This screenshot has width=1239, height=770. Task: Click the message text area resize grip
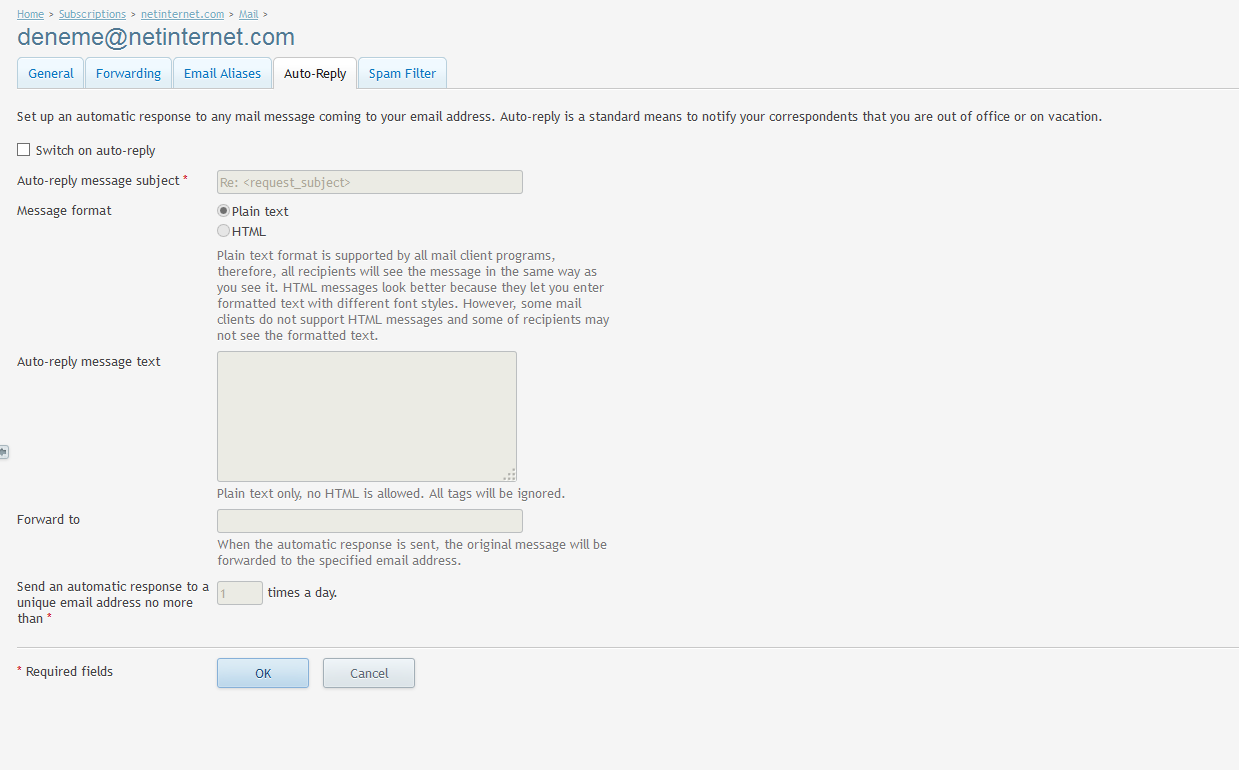coord(510,475)
